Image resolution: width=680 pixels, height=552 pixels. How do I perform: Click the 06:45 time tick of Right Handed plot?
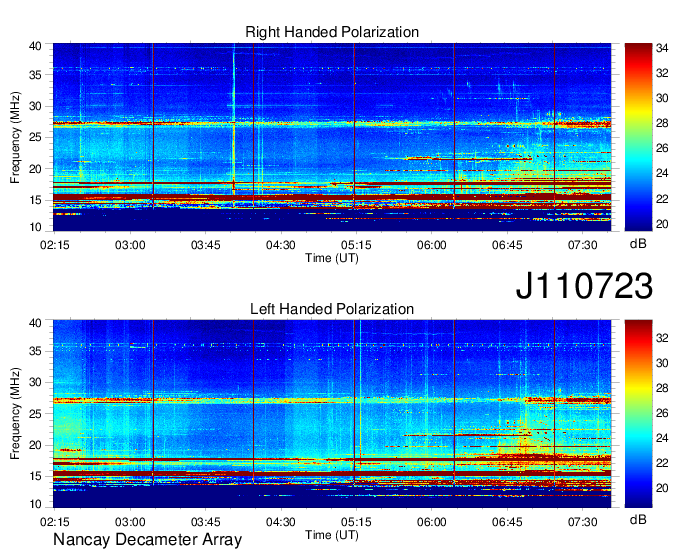[507, 245]
